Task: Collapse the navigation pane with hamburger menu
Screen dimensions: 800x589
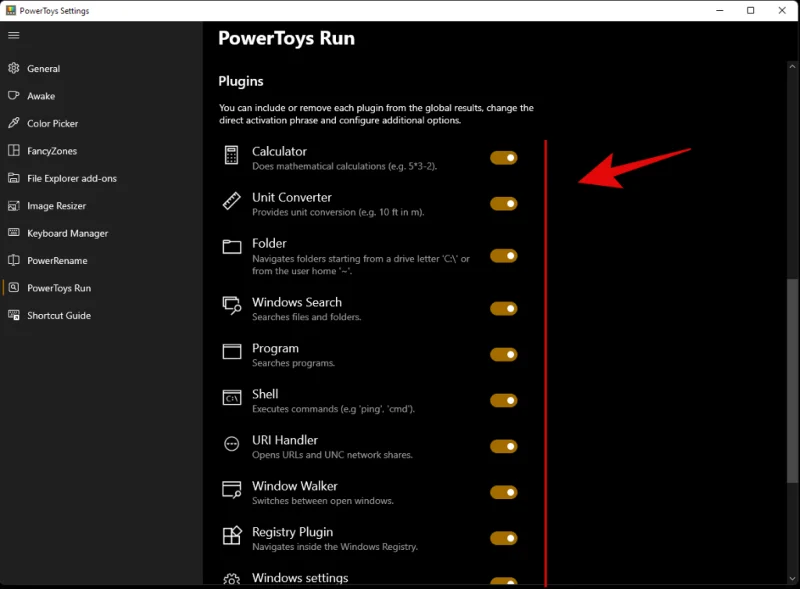Action: coord(13,35)
